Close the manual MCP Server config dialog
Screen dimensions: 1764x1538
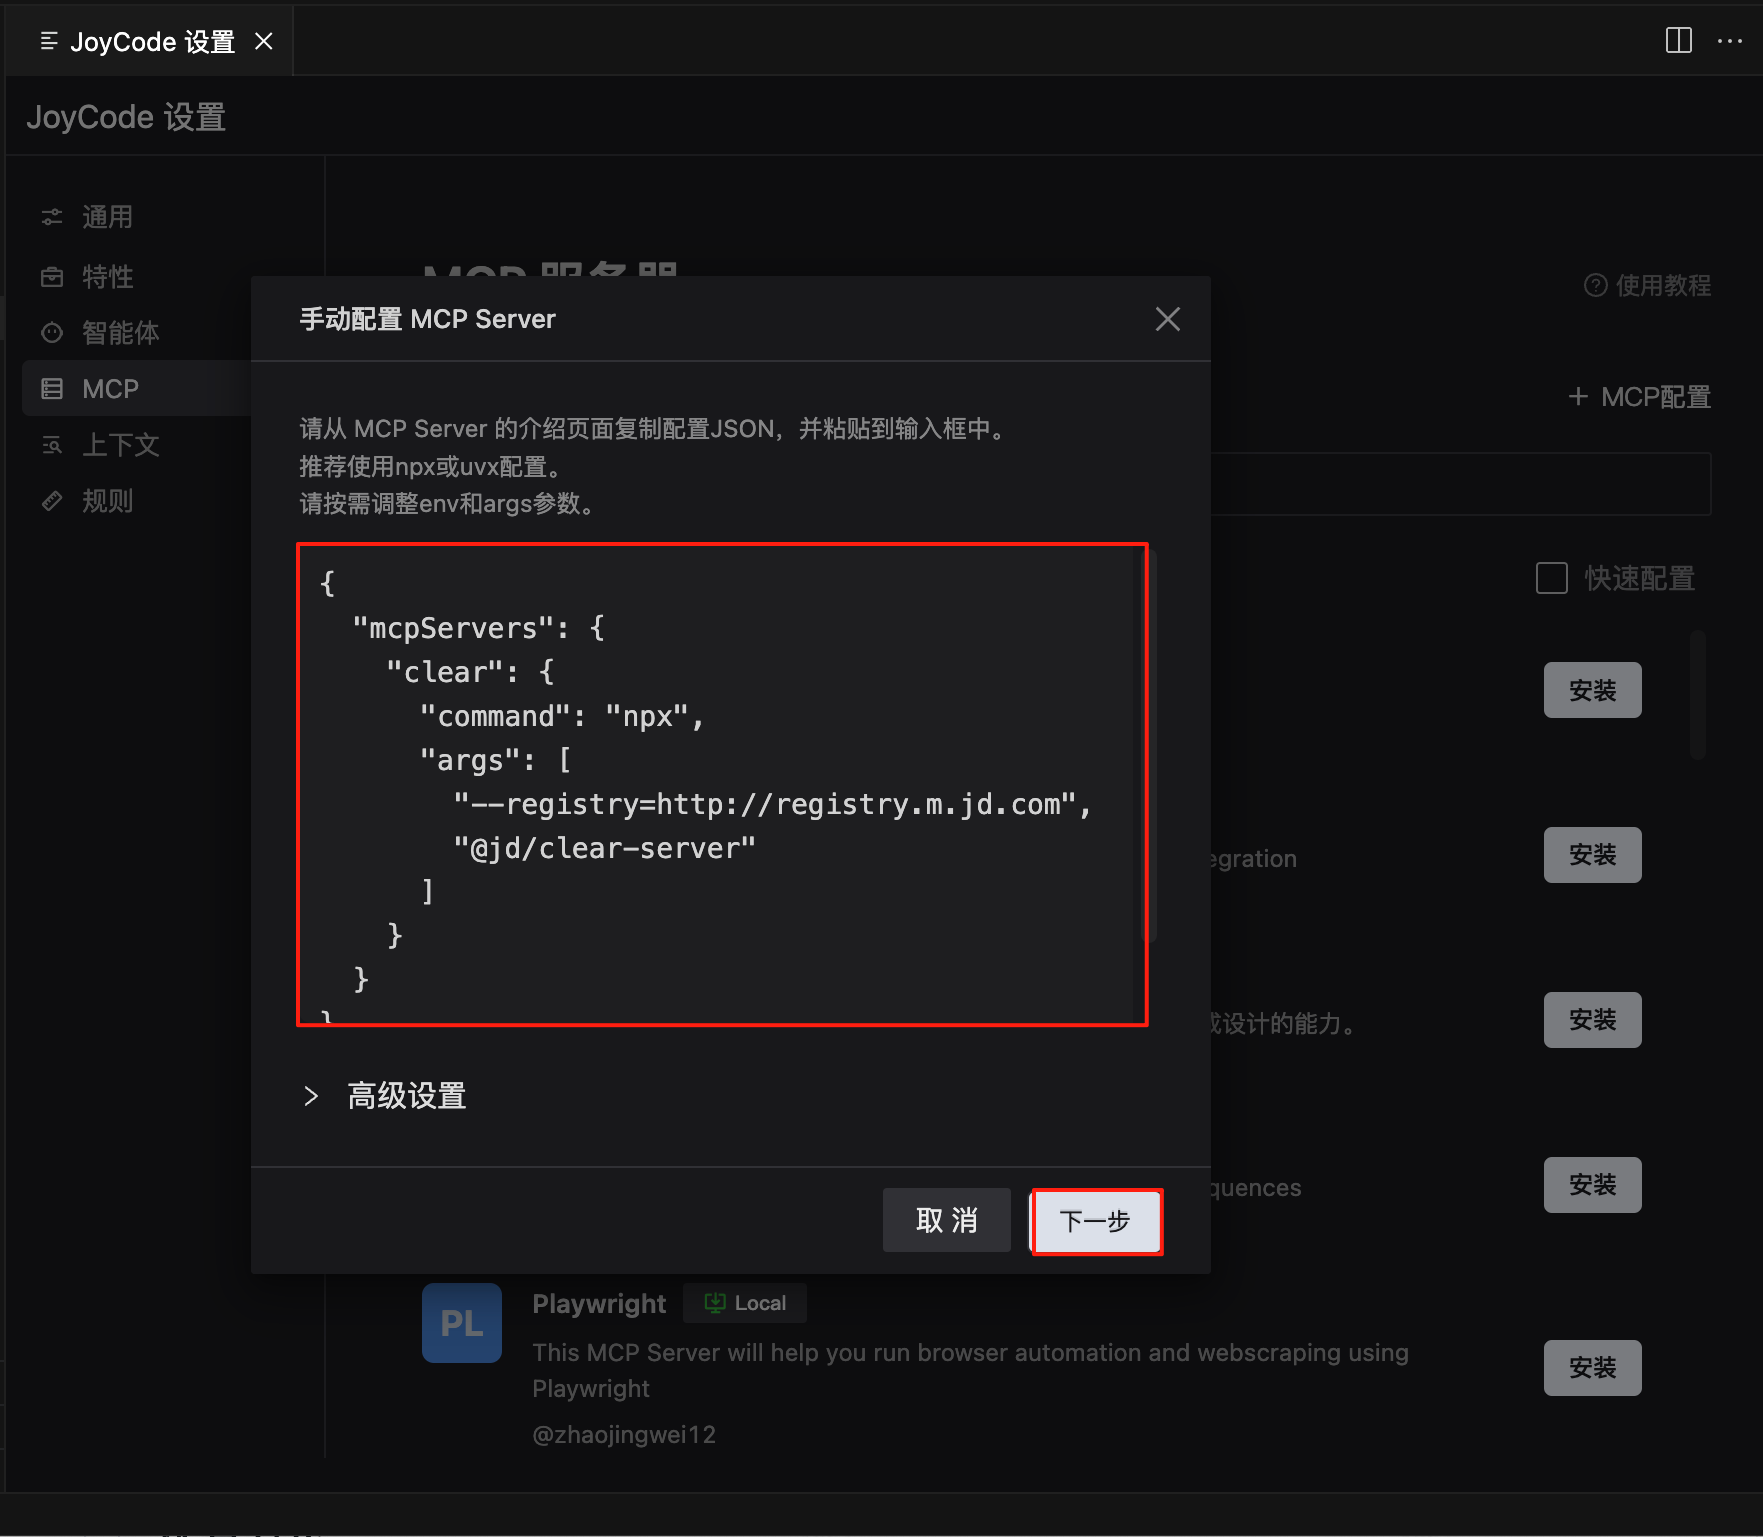(x=1167, y=319)
